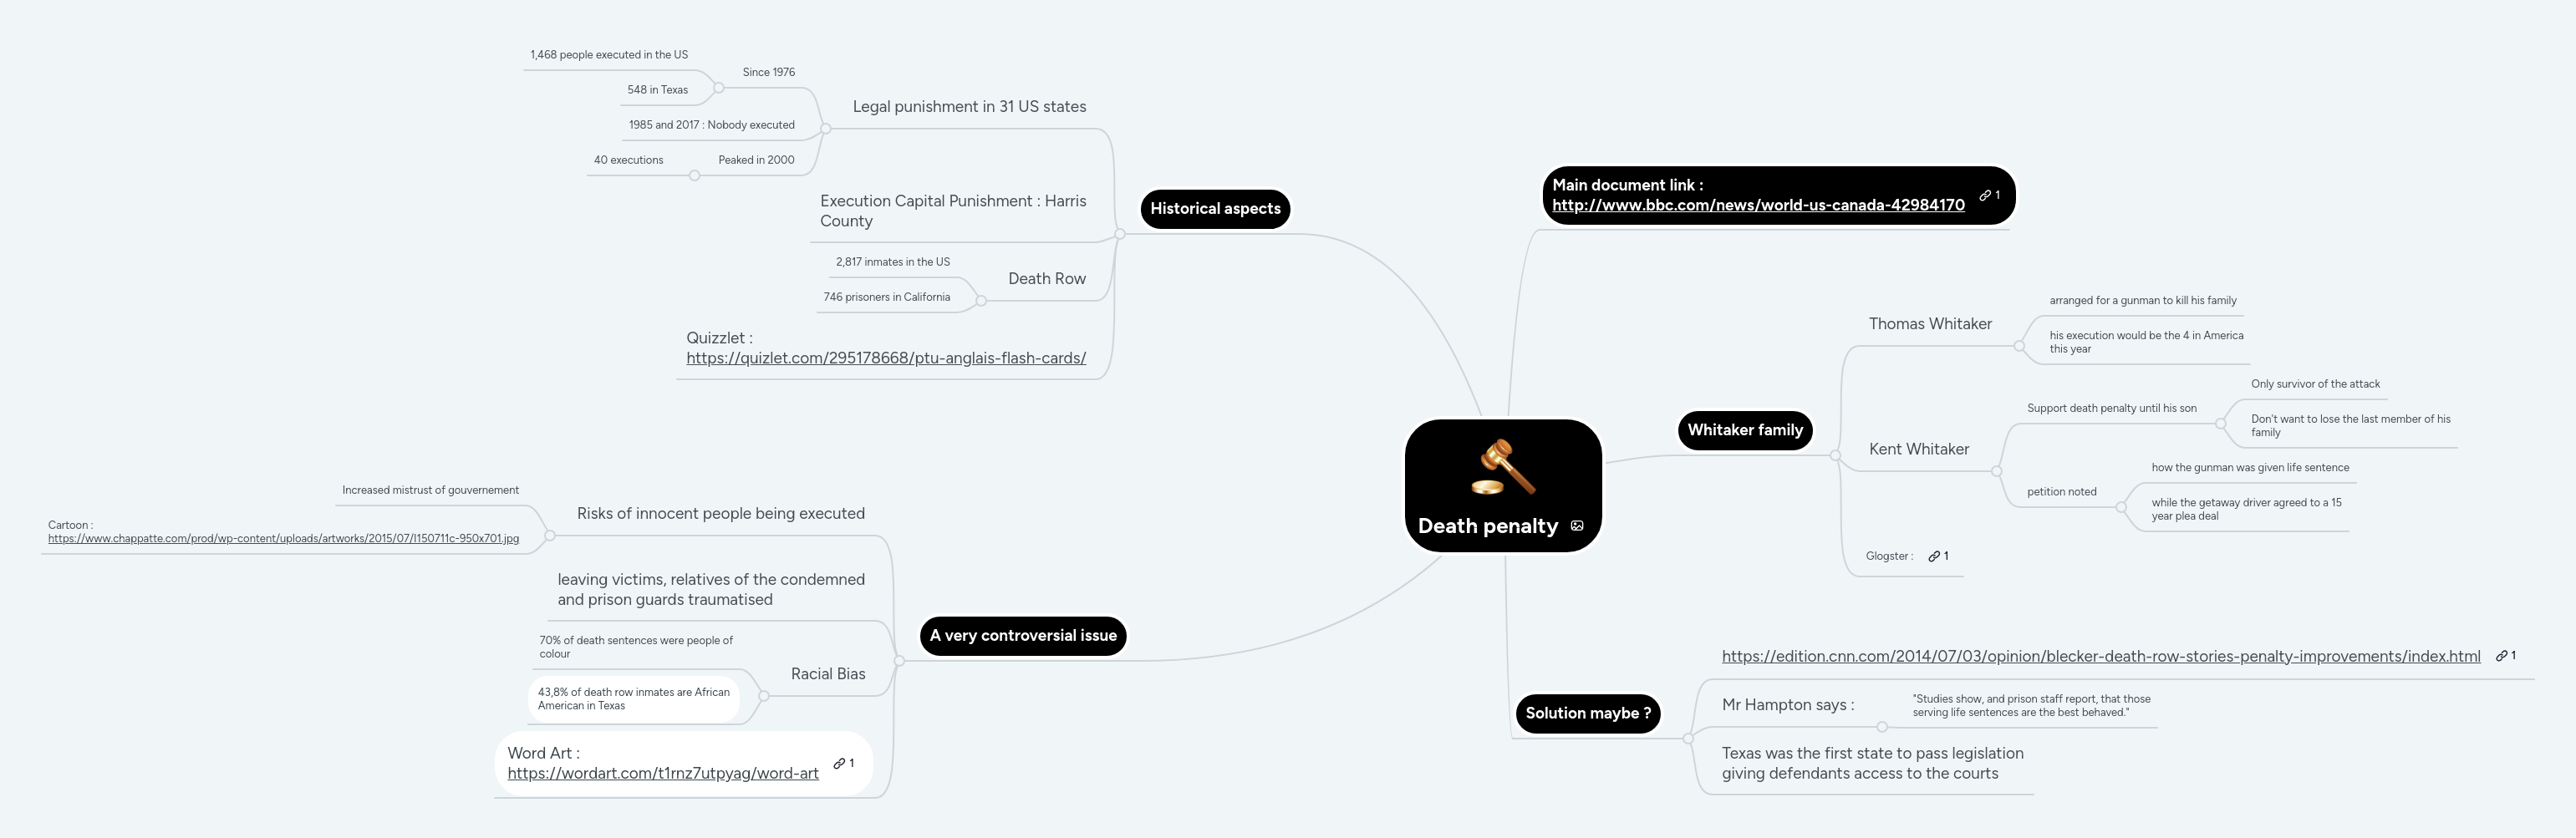Select the Thomas Whitaker node
Image resolution: width=2576 pixels, height=838 pixels.
coord(1931,323)
